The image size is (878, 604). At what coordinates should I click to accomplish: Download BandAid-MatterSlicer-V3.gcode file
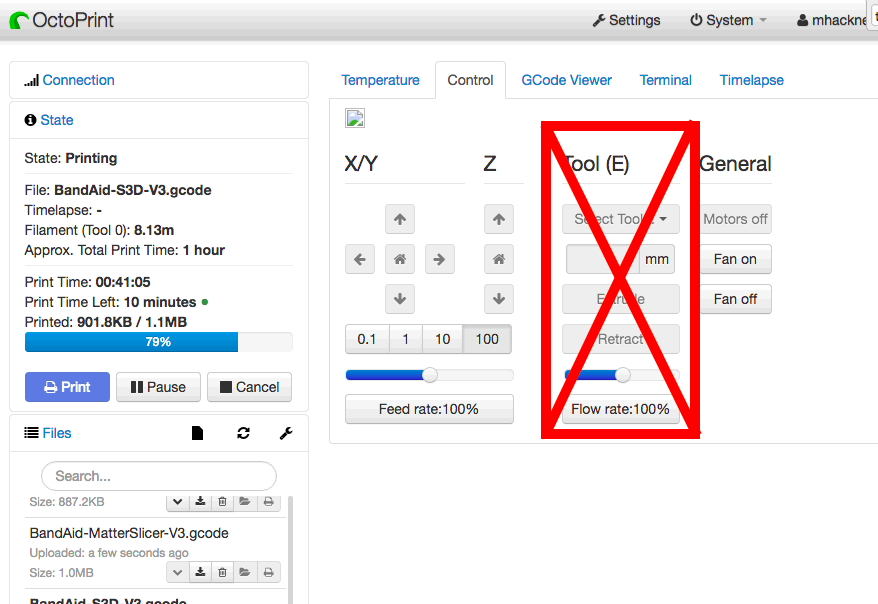200,572
